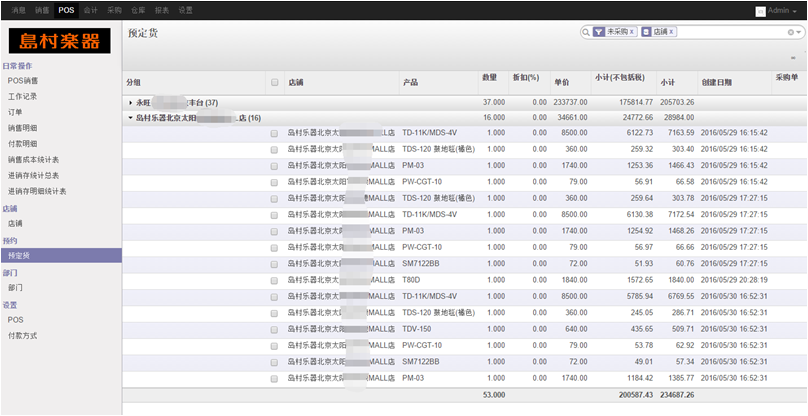The height and width of the screenshot is (416, 808).
Task: Toggle the select-all checkbox in the table header
Action: tap(275, 82)
